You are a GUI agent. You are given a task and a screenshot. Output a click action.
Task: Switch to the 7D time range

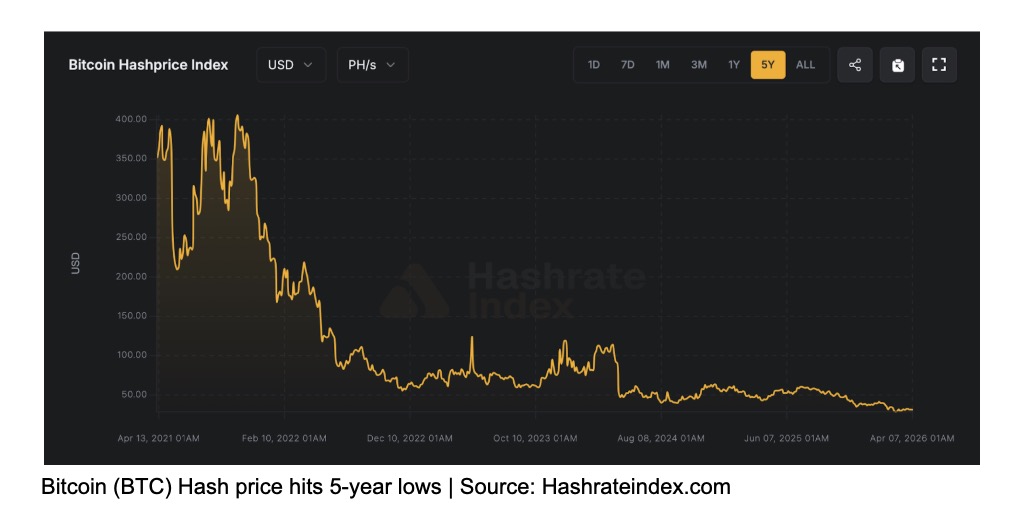coord(627,65)
